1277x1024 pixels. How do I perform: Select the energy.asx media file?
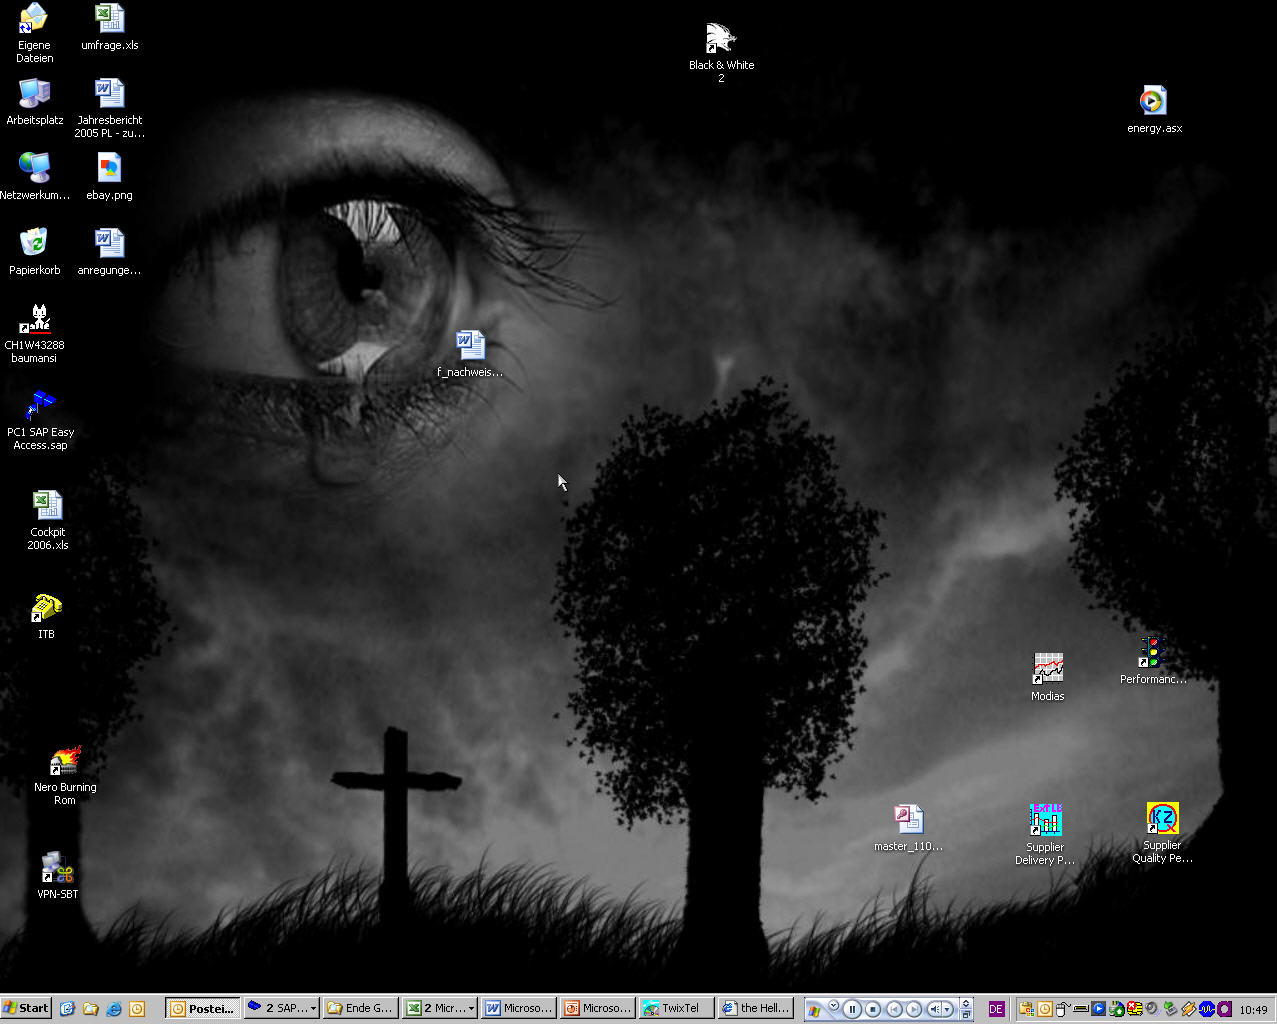click(x=1153, y=101)
